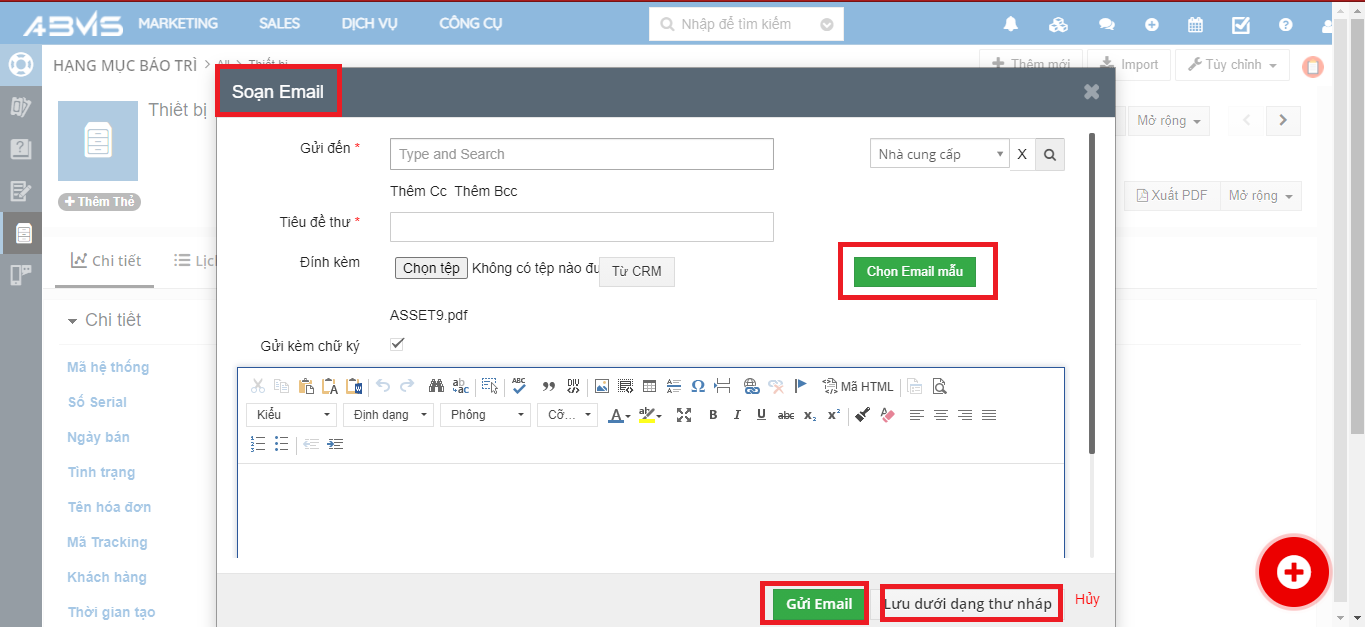This screenshot has height=627, width=1365.
Task: Open the text color picker
Action: point(620,415)
